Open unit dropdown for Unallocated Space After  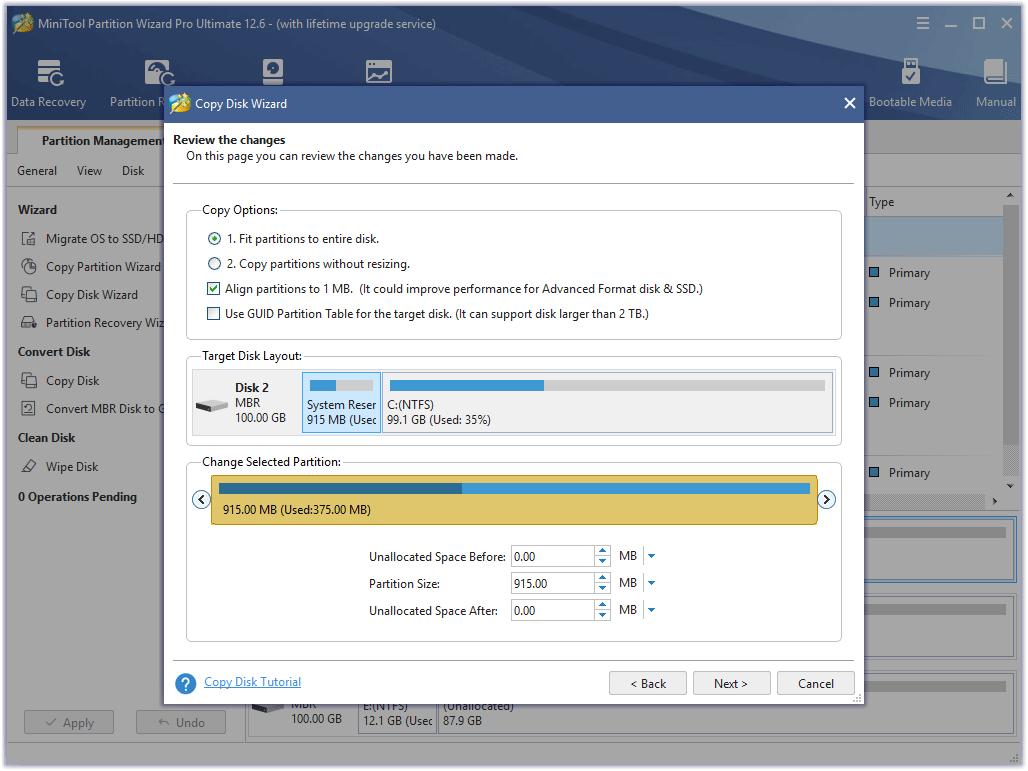(651, 610)
